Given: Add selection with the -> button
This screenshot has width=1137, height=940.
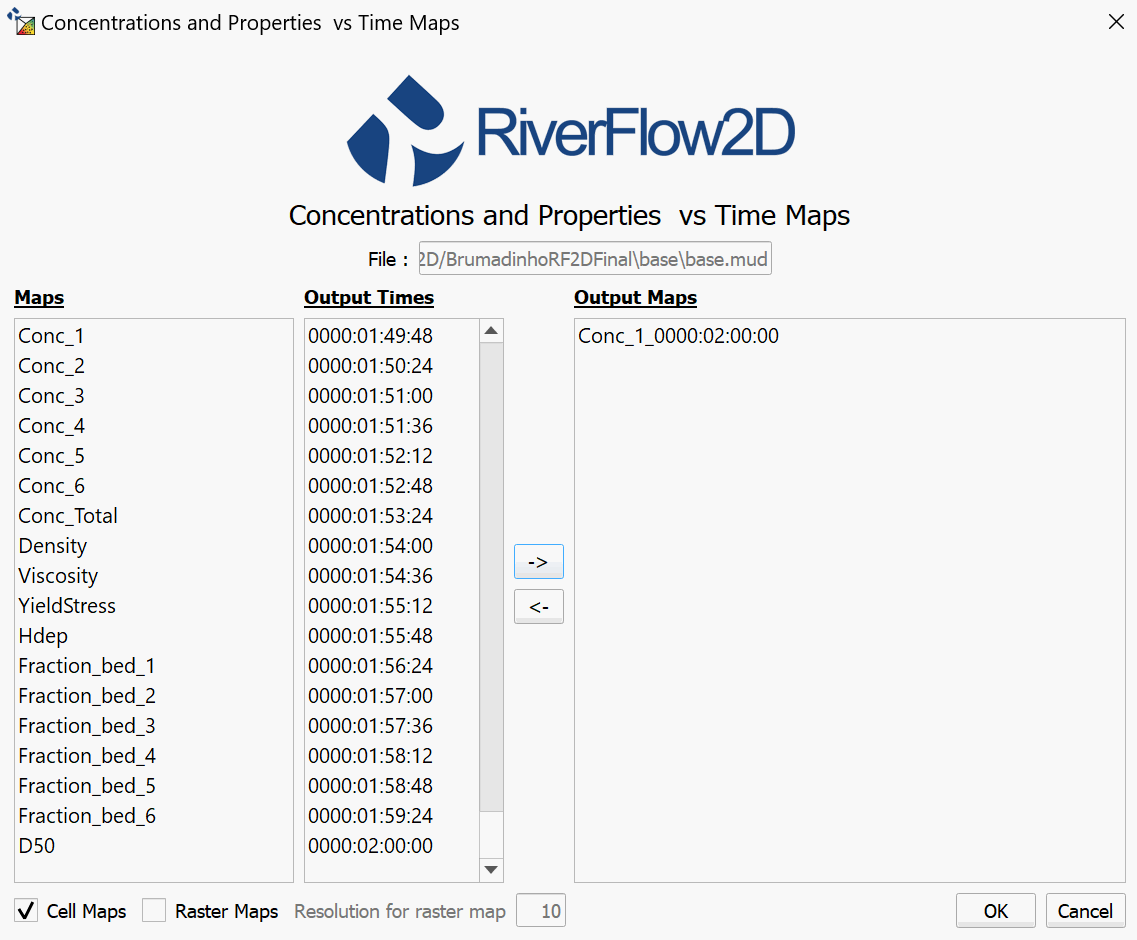Looking at the screenshot, I should point(538,562).
